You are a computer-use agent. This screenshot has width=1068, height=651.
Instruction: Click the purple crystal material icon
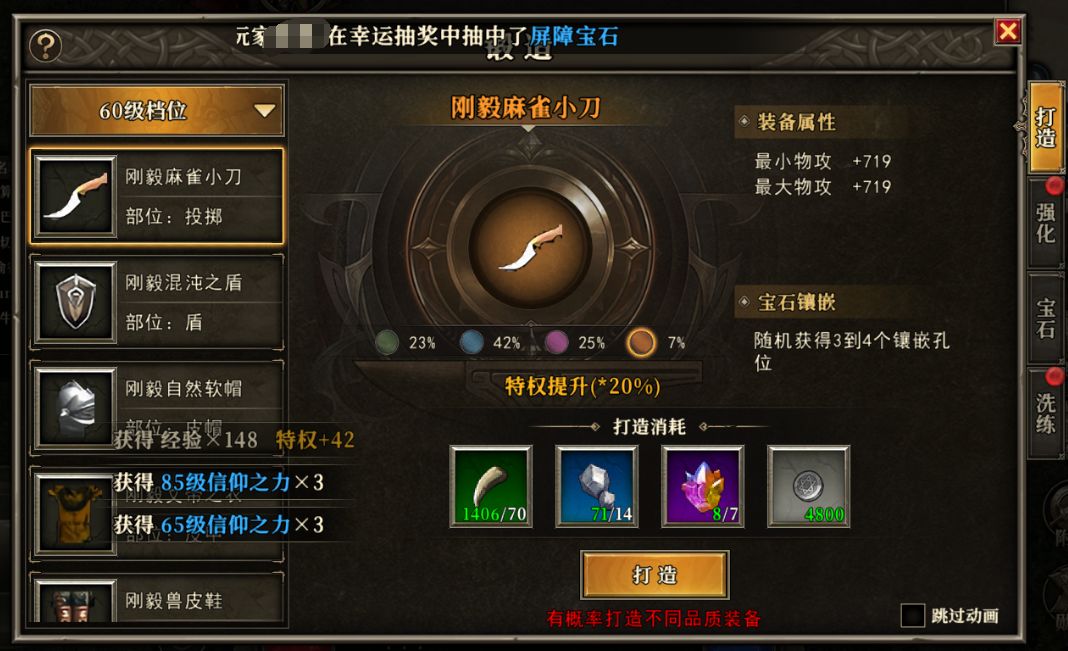tap(703, 486)
